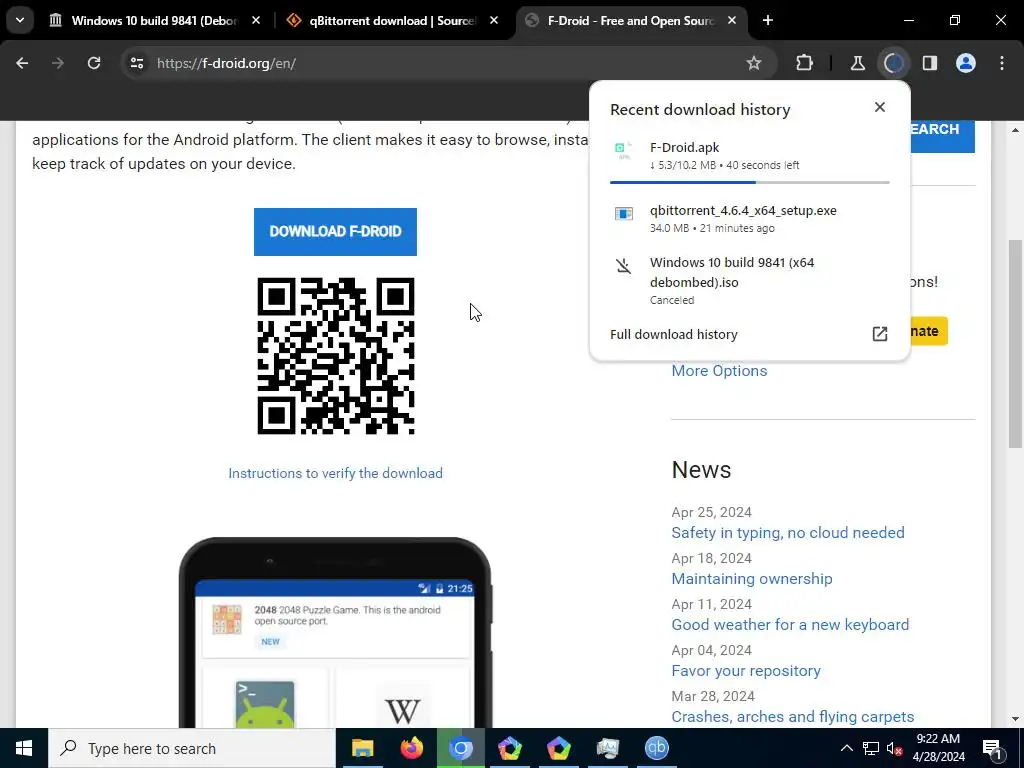Click the open-in-new-tab icon for download history
This screenshot has width=1024, height=768.
(880, 334)
